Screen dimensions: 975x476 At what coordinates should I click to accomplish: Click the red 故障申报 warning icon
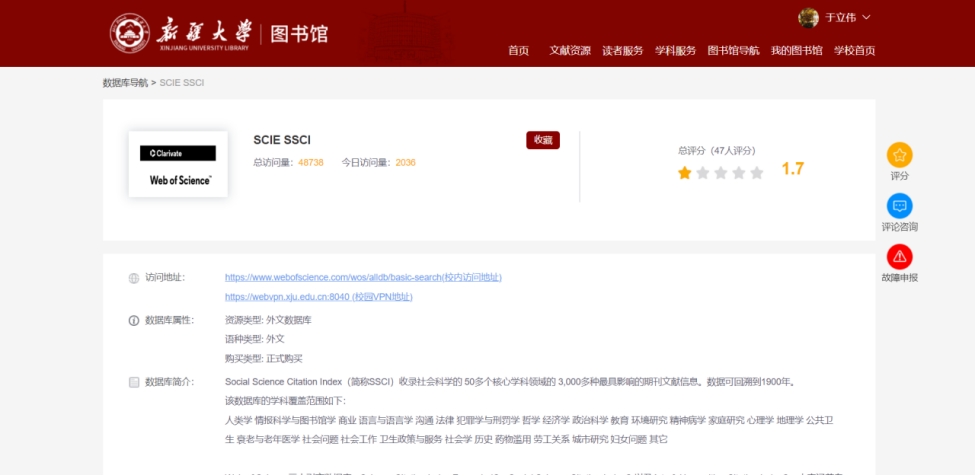[x=899, y=257]
